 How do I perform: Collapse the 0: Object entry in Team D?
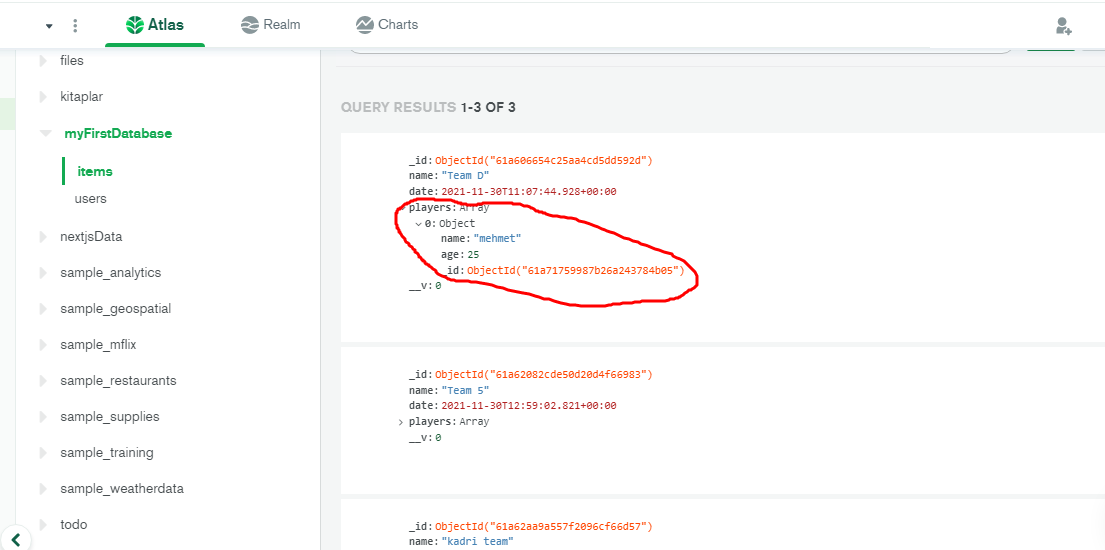pos(419,224)
